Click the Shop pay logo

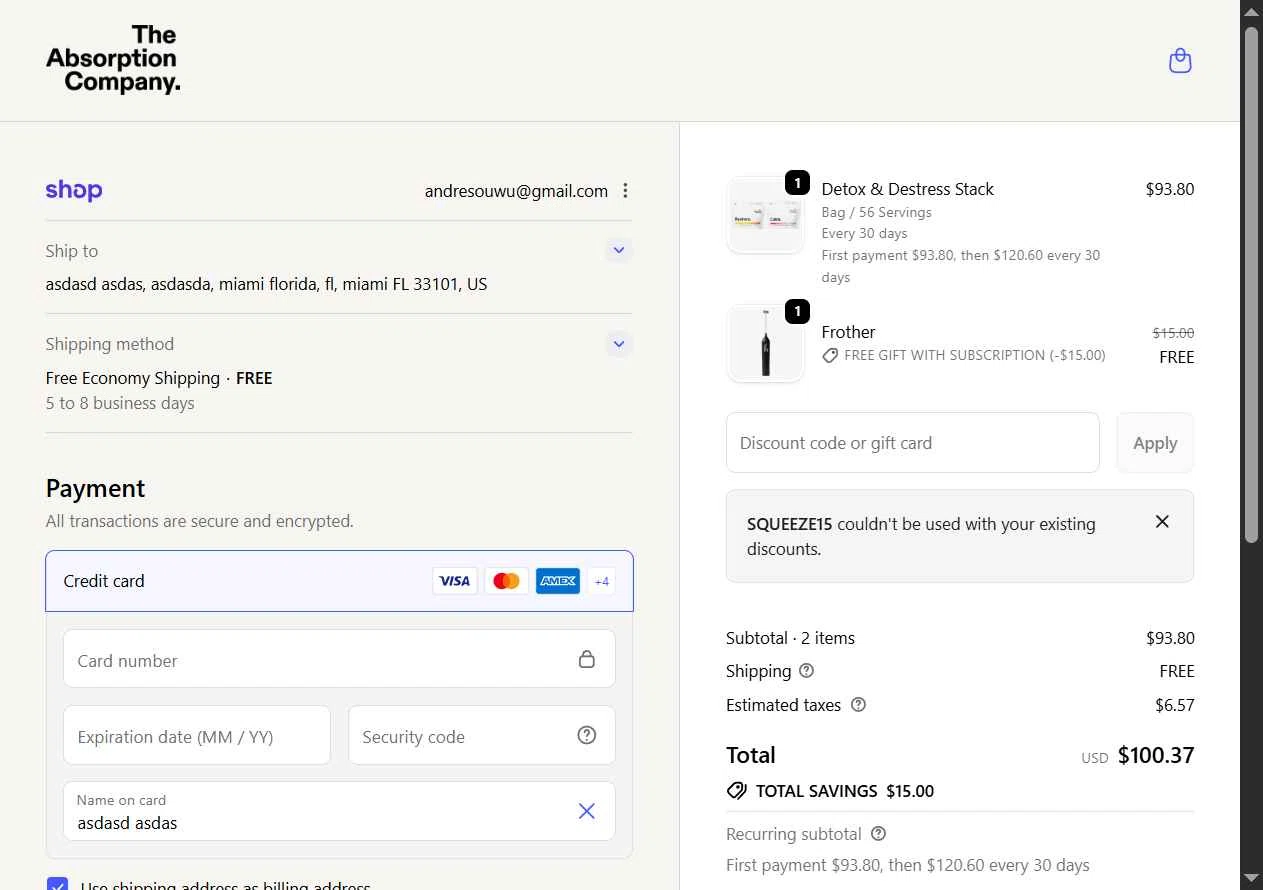pyautogui.click(x=74, y=190)
